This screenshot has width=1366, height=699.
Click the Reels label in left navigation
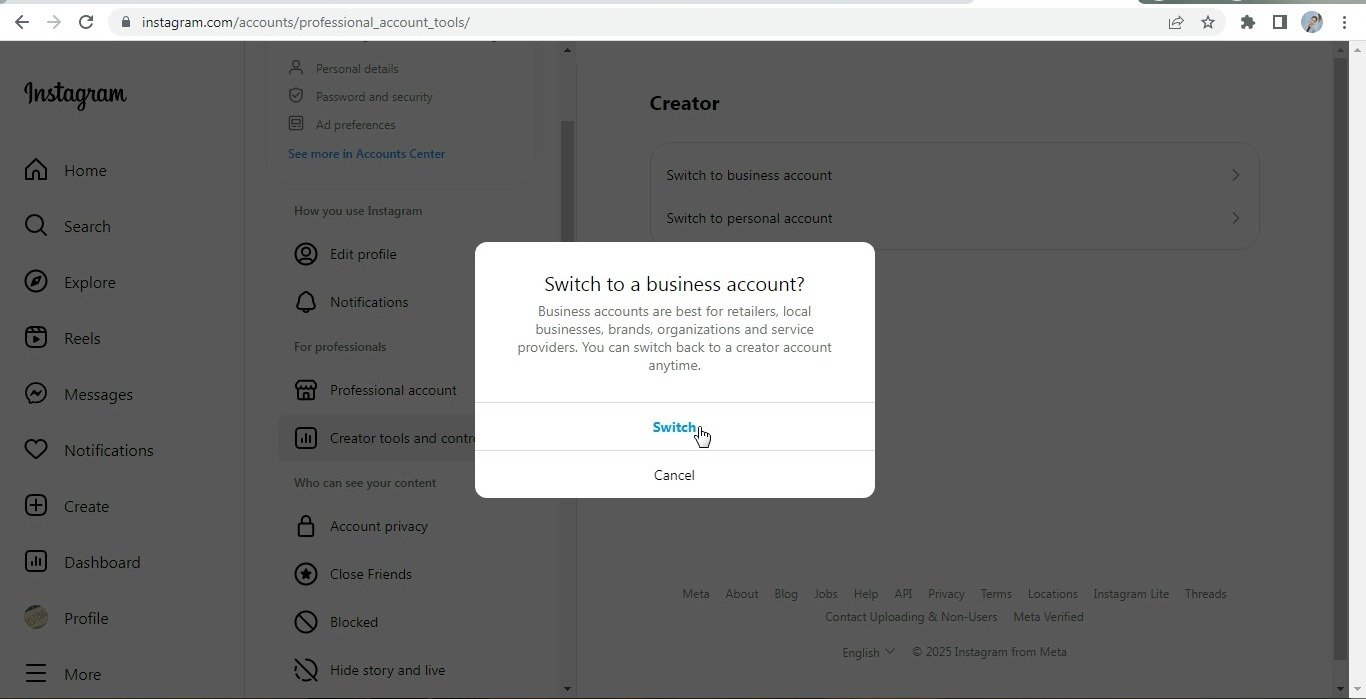click(82, 339)
